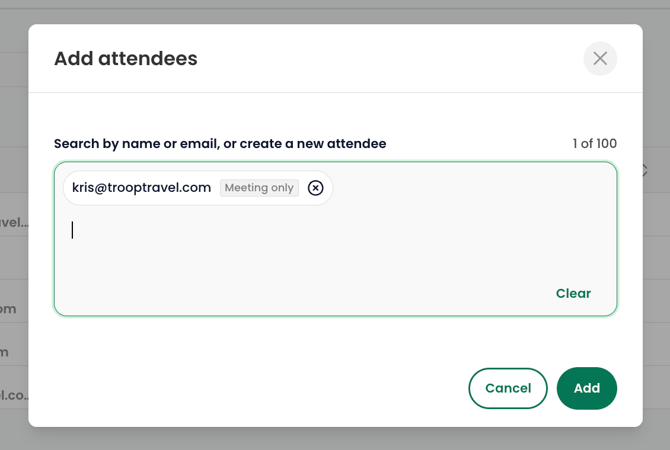Cancel adding attendees
Viewport: 670px width, 450px height.
click(508, 388)
